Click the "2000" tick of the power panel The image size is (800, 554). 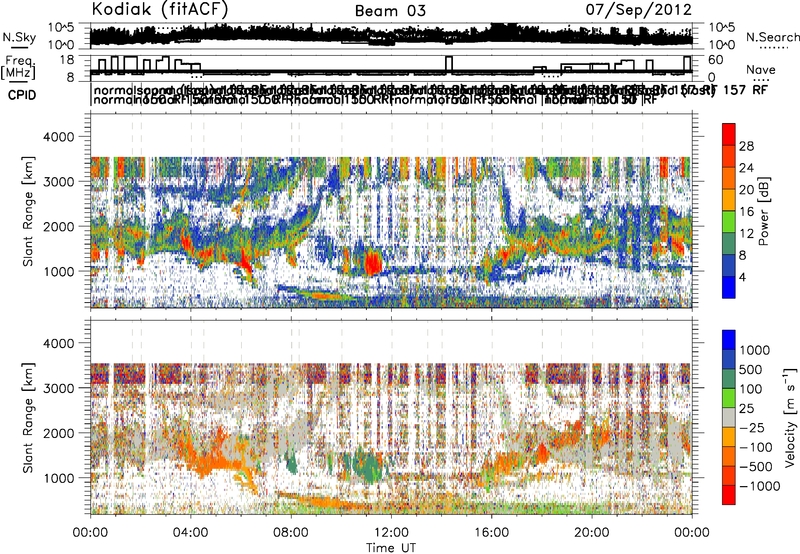pyautogui.click(x=61, y=226)
